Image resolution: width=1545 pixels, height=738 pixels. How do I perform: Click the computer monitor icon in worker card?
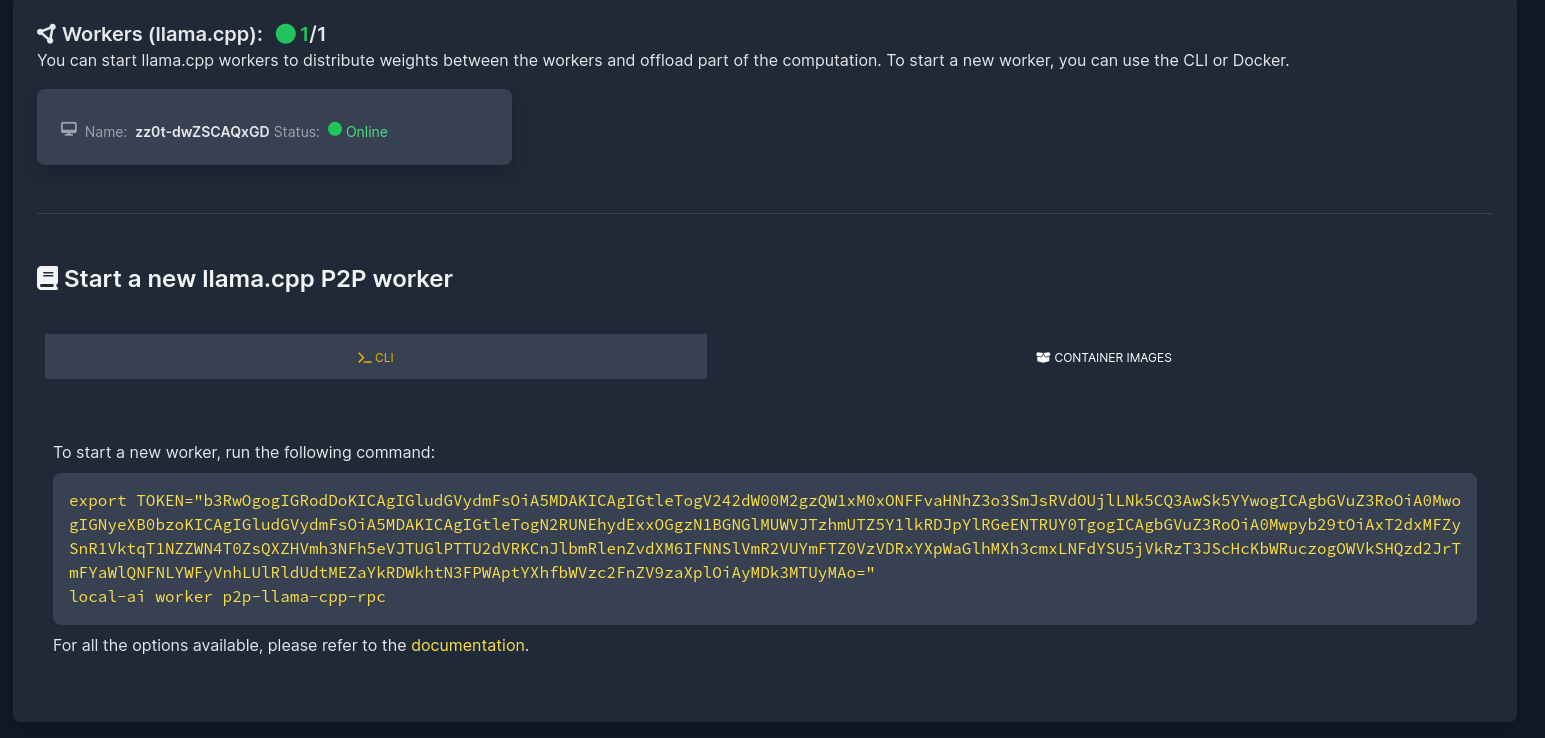69,129
